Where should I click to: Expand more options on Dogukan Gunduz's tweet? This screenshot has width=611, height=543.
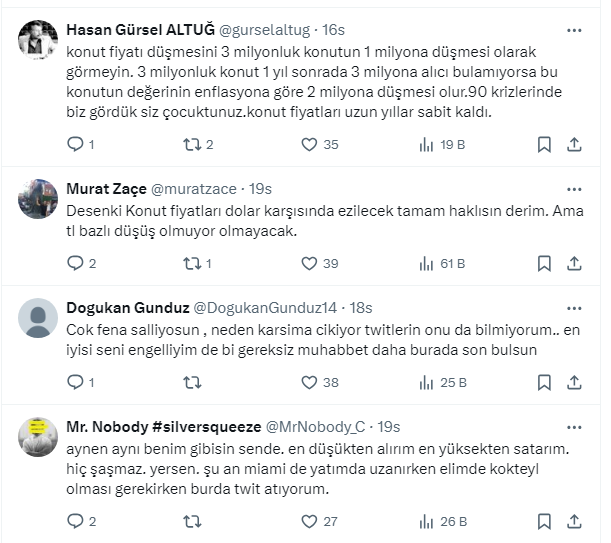coord(573,305)
